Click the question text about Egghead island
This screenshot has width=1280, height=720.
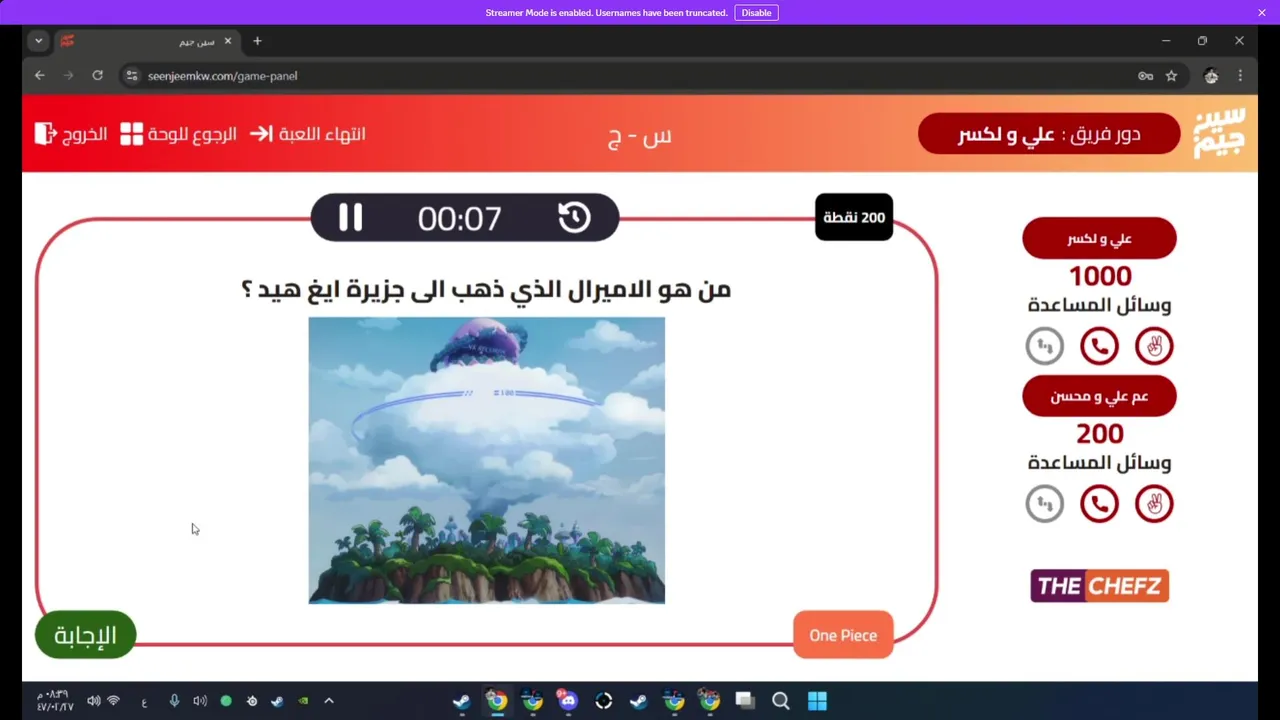(486, 290)
